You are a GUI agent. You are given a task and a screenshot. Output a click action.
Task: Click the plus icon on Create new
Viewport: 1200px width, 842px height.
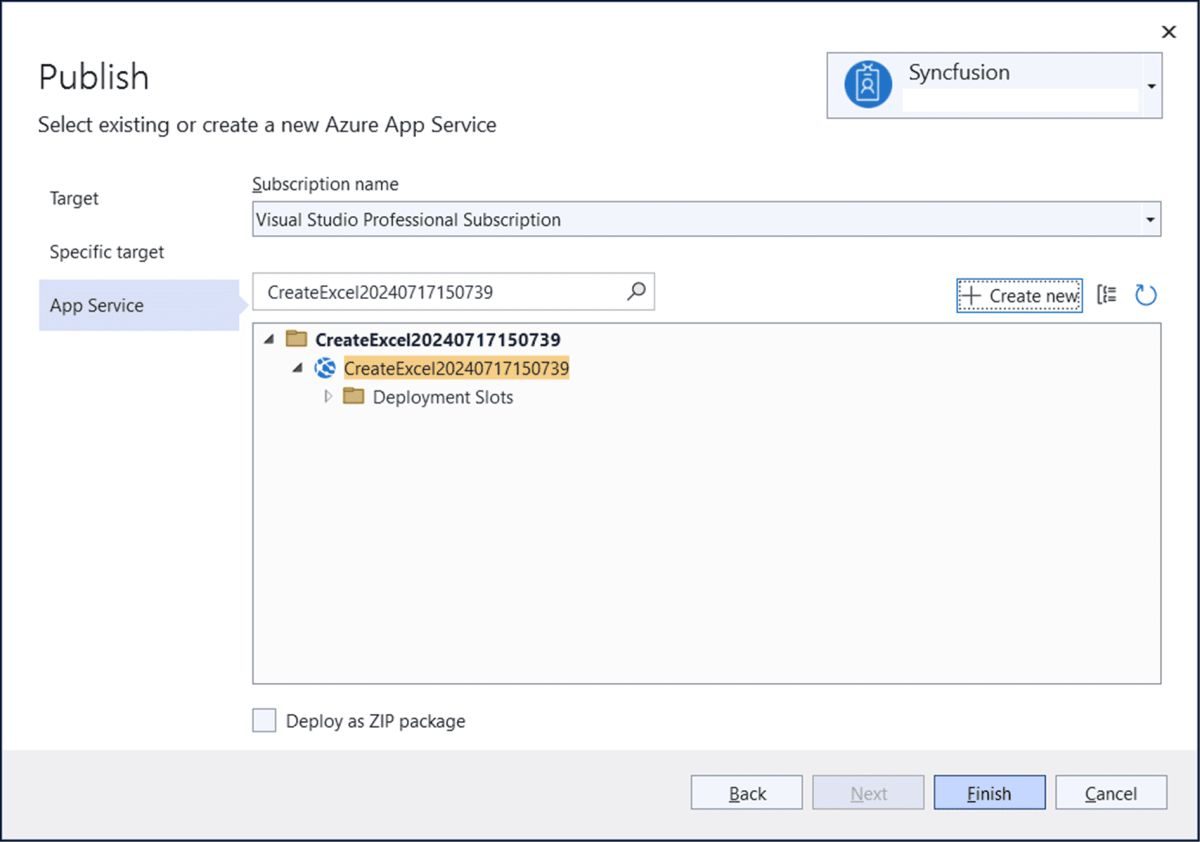click(x=970, y=296)
